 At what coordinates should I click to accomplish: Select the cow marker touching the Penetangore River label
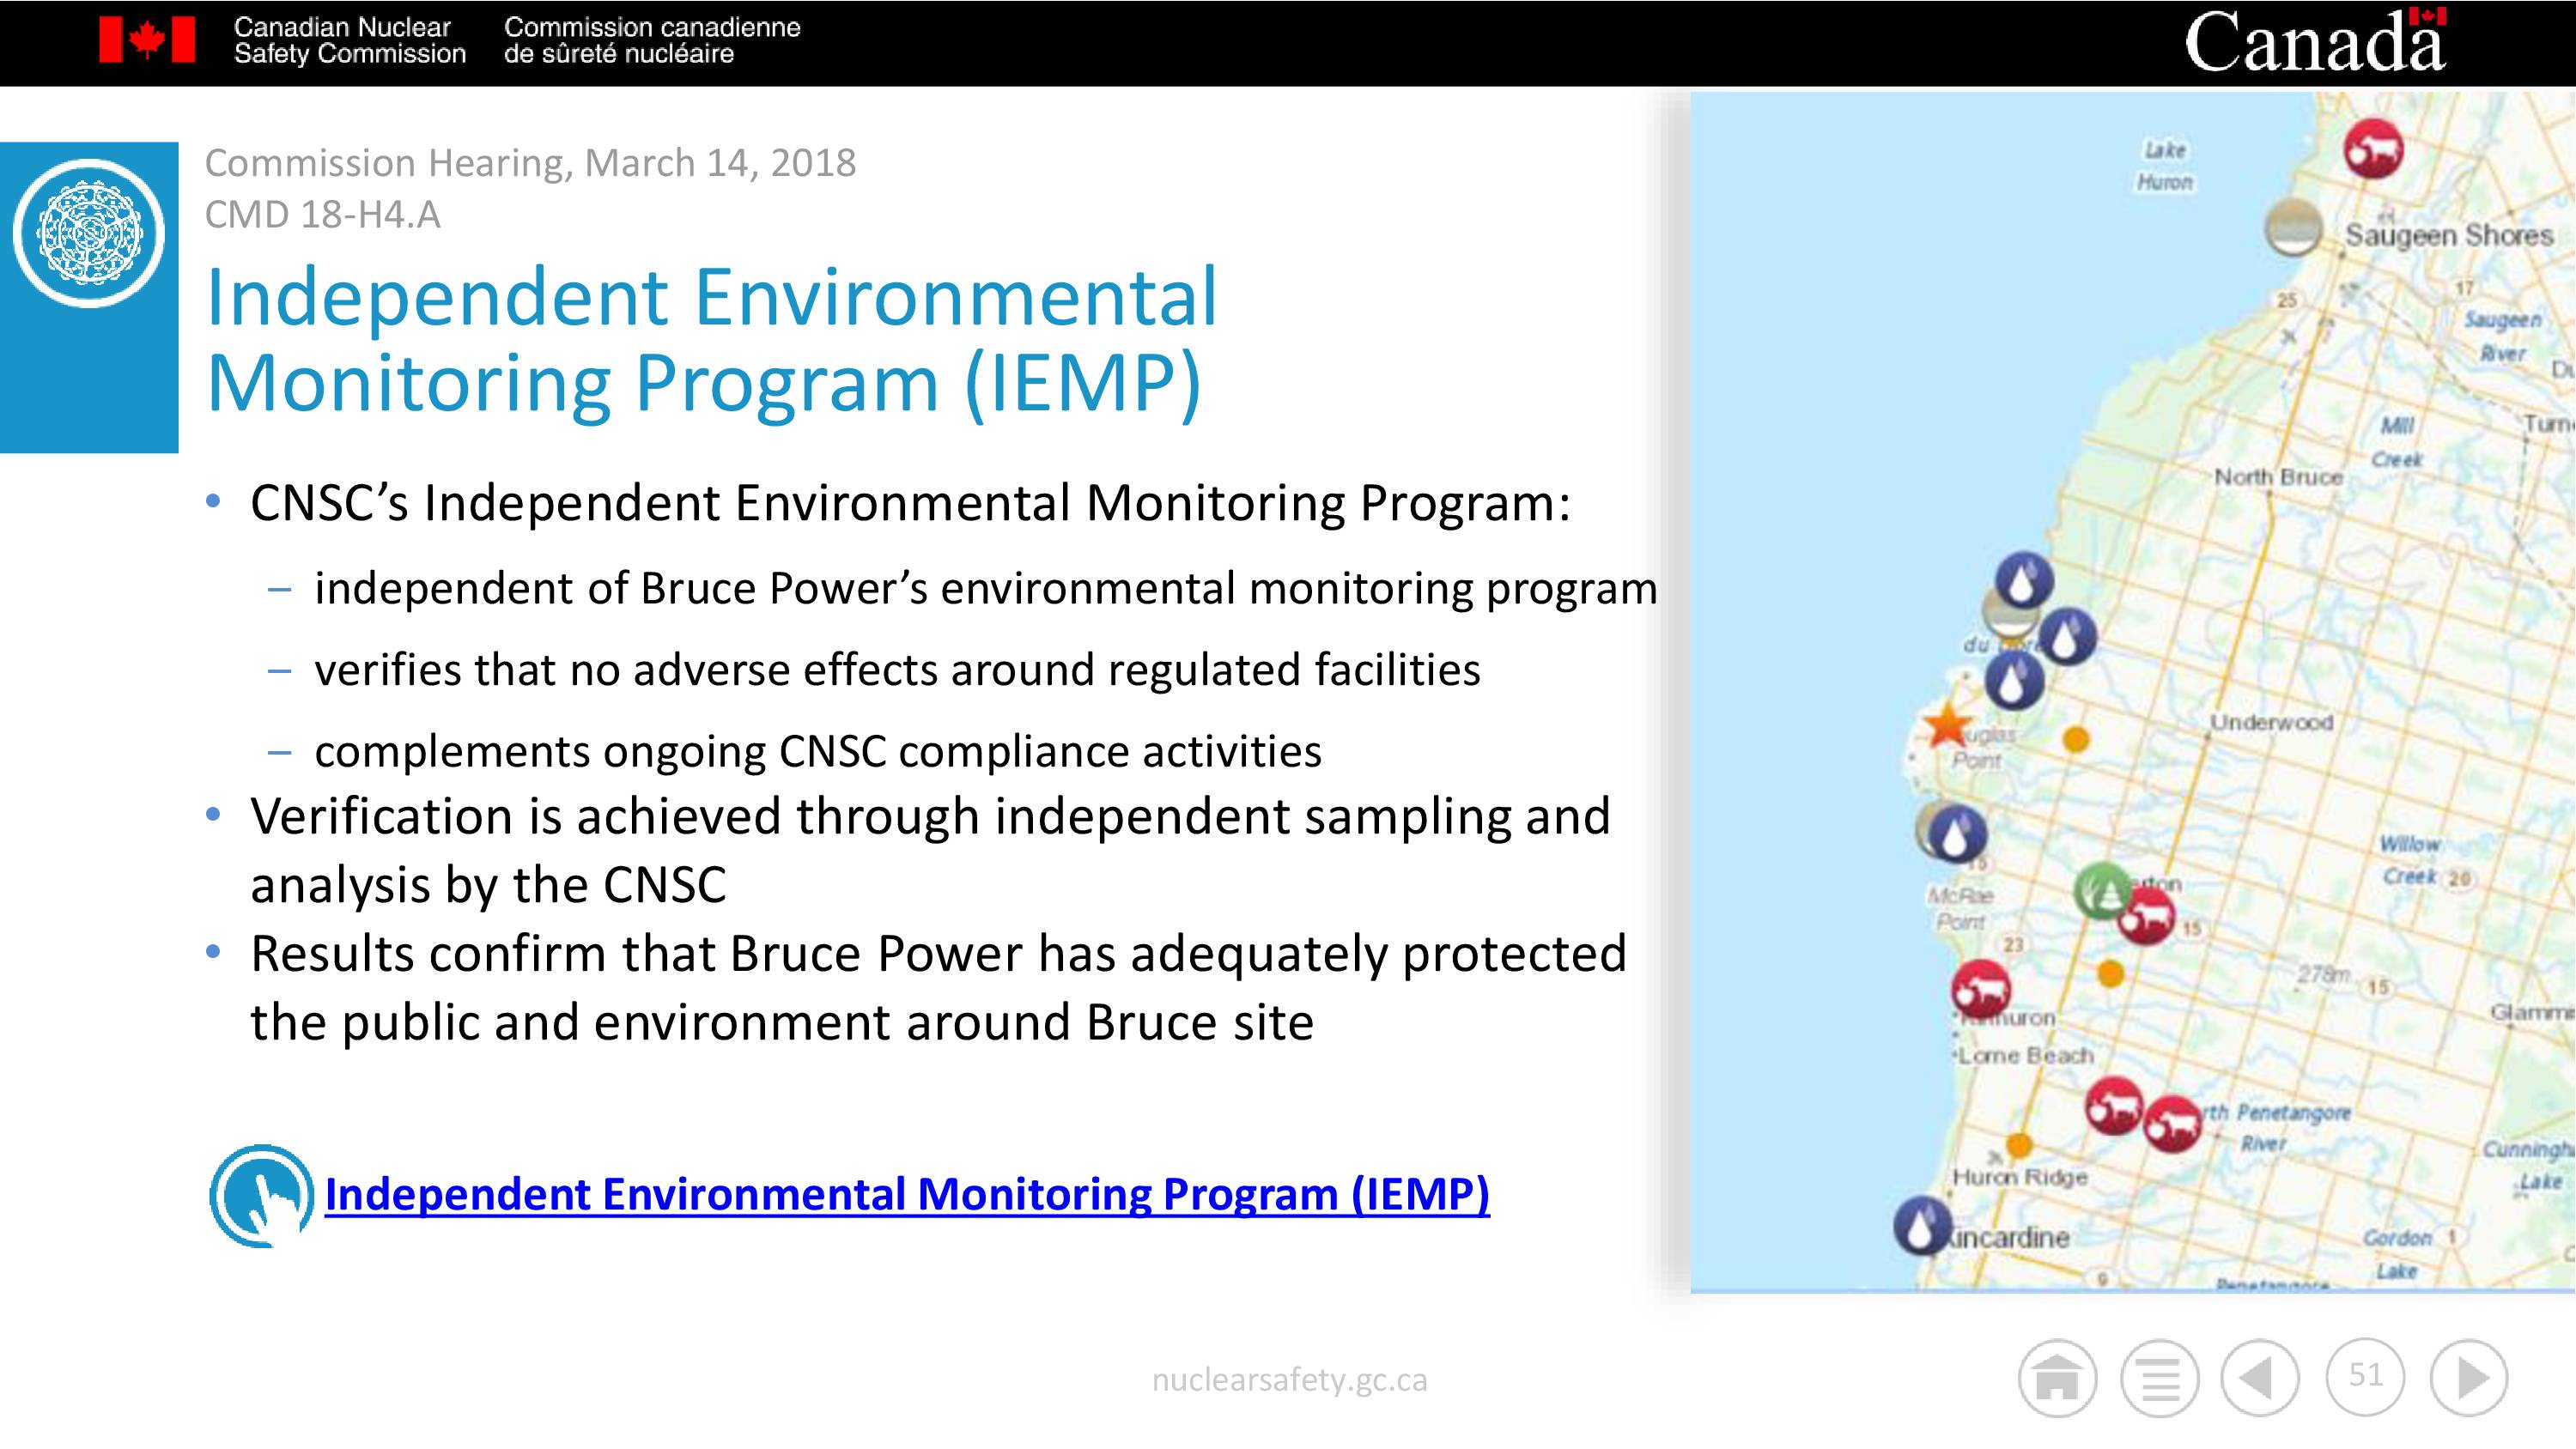pyautogui.click(x=2173, y=1125)
